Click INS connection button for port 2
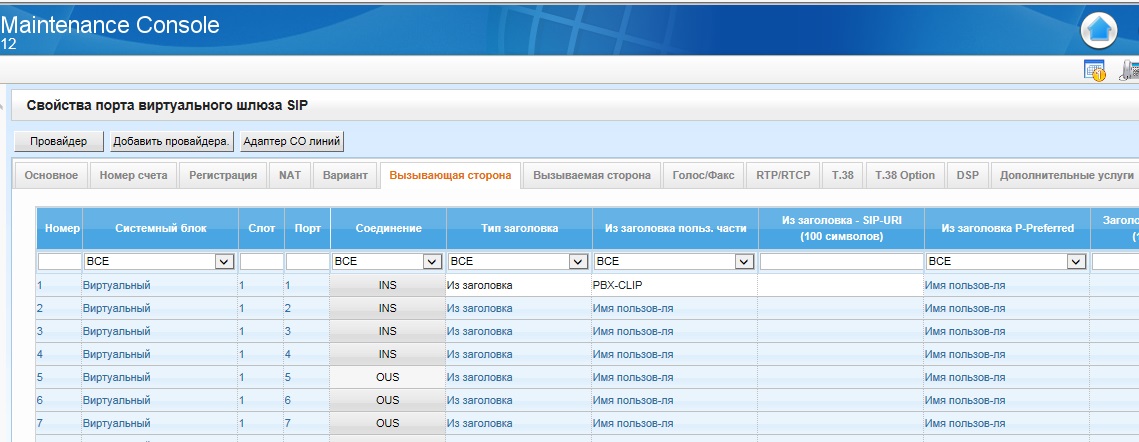Viewport: 1139px width, 442px height. click(388, 308)
